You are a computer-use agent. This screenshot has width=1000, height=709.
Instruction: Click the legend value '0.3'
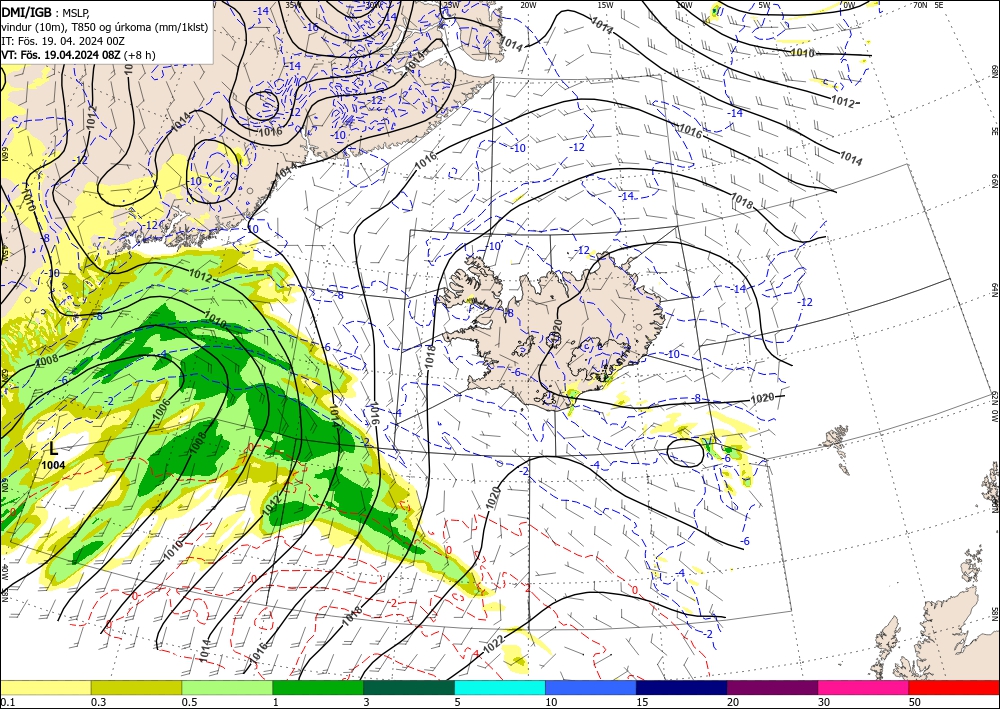pos(98,702)
